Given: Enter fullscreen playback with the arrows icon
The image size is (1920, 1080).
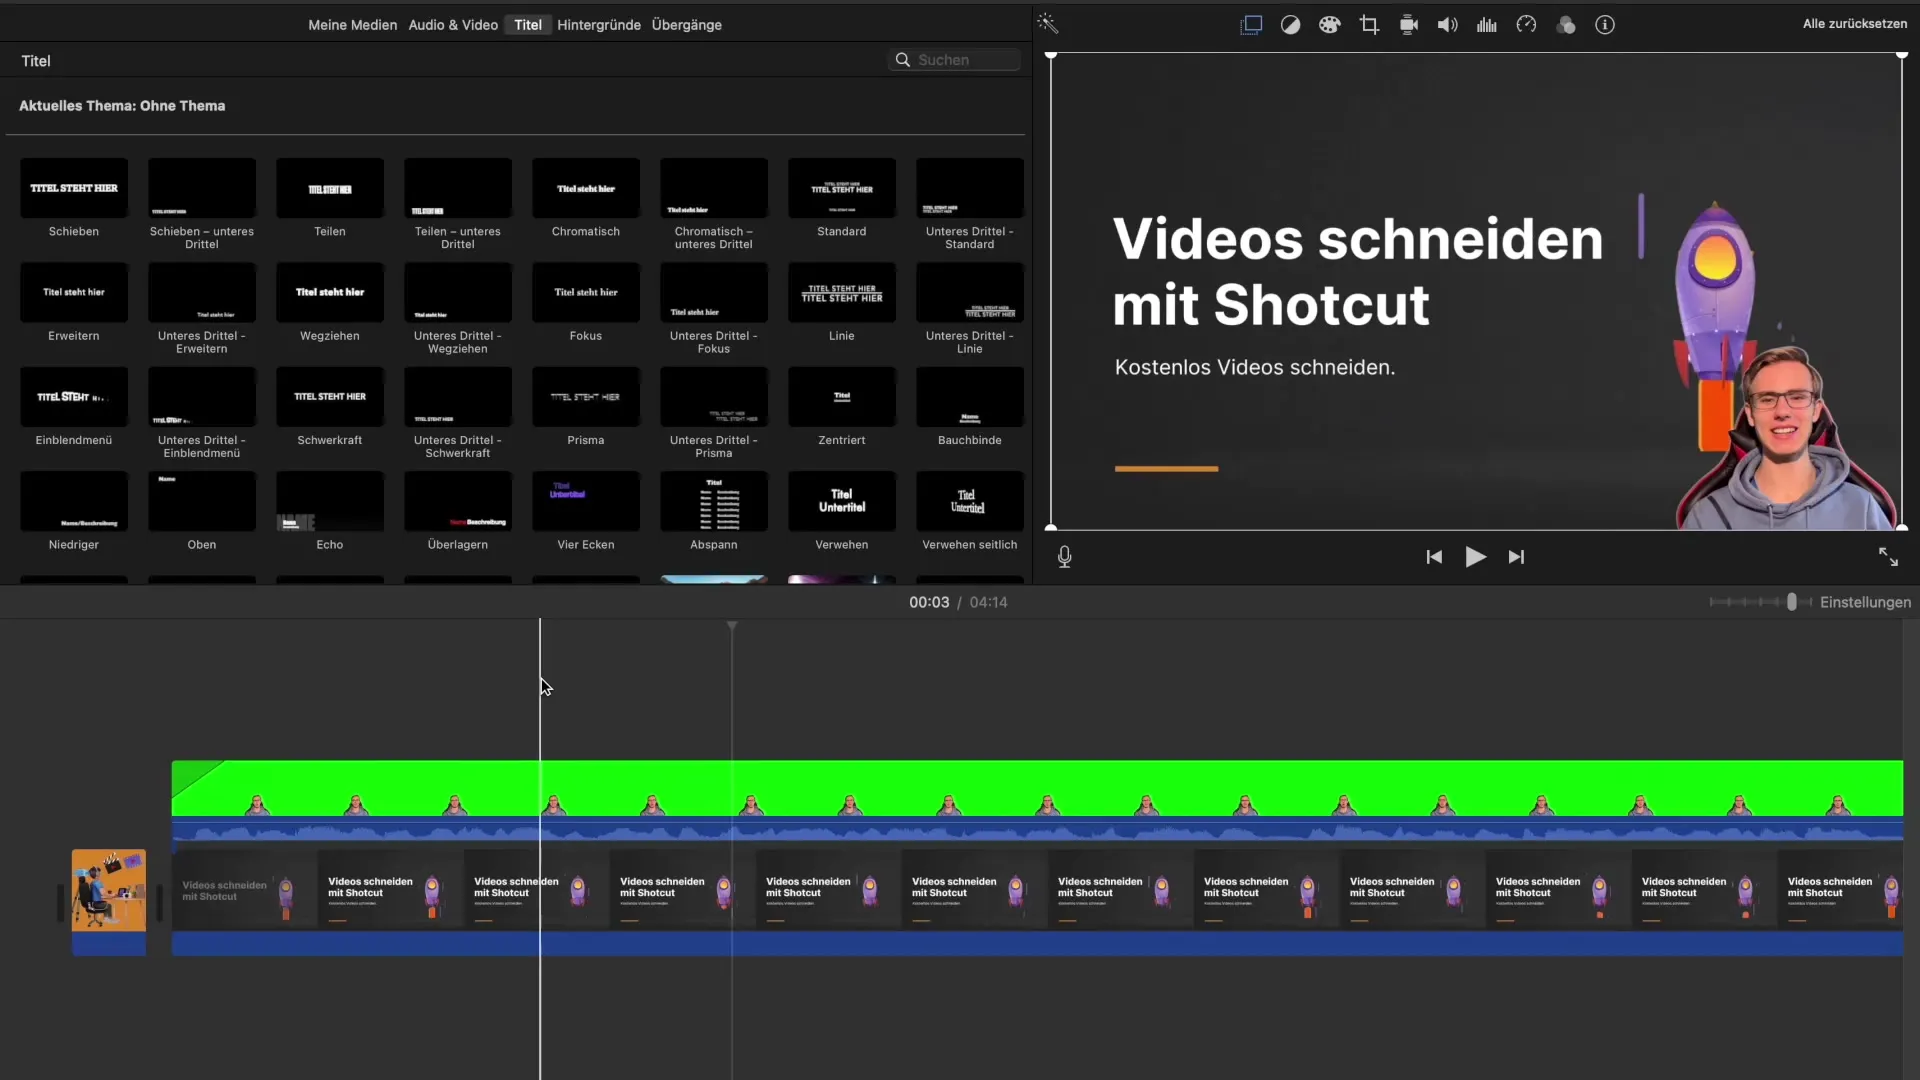Looking at the screenshot, I should click(1888, 557).
